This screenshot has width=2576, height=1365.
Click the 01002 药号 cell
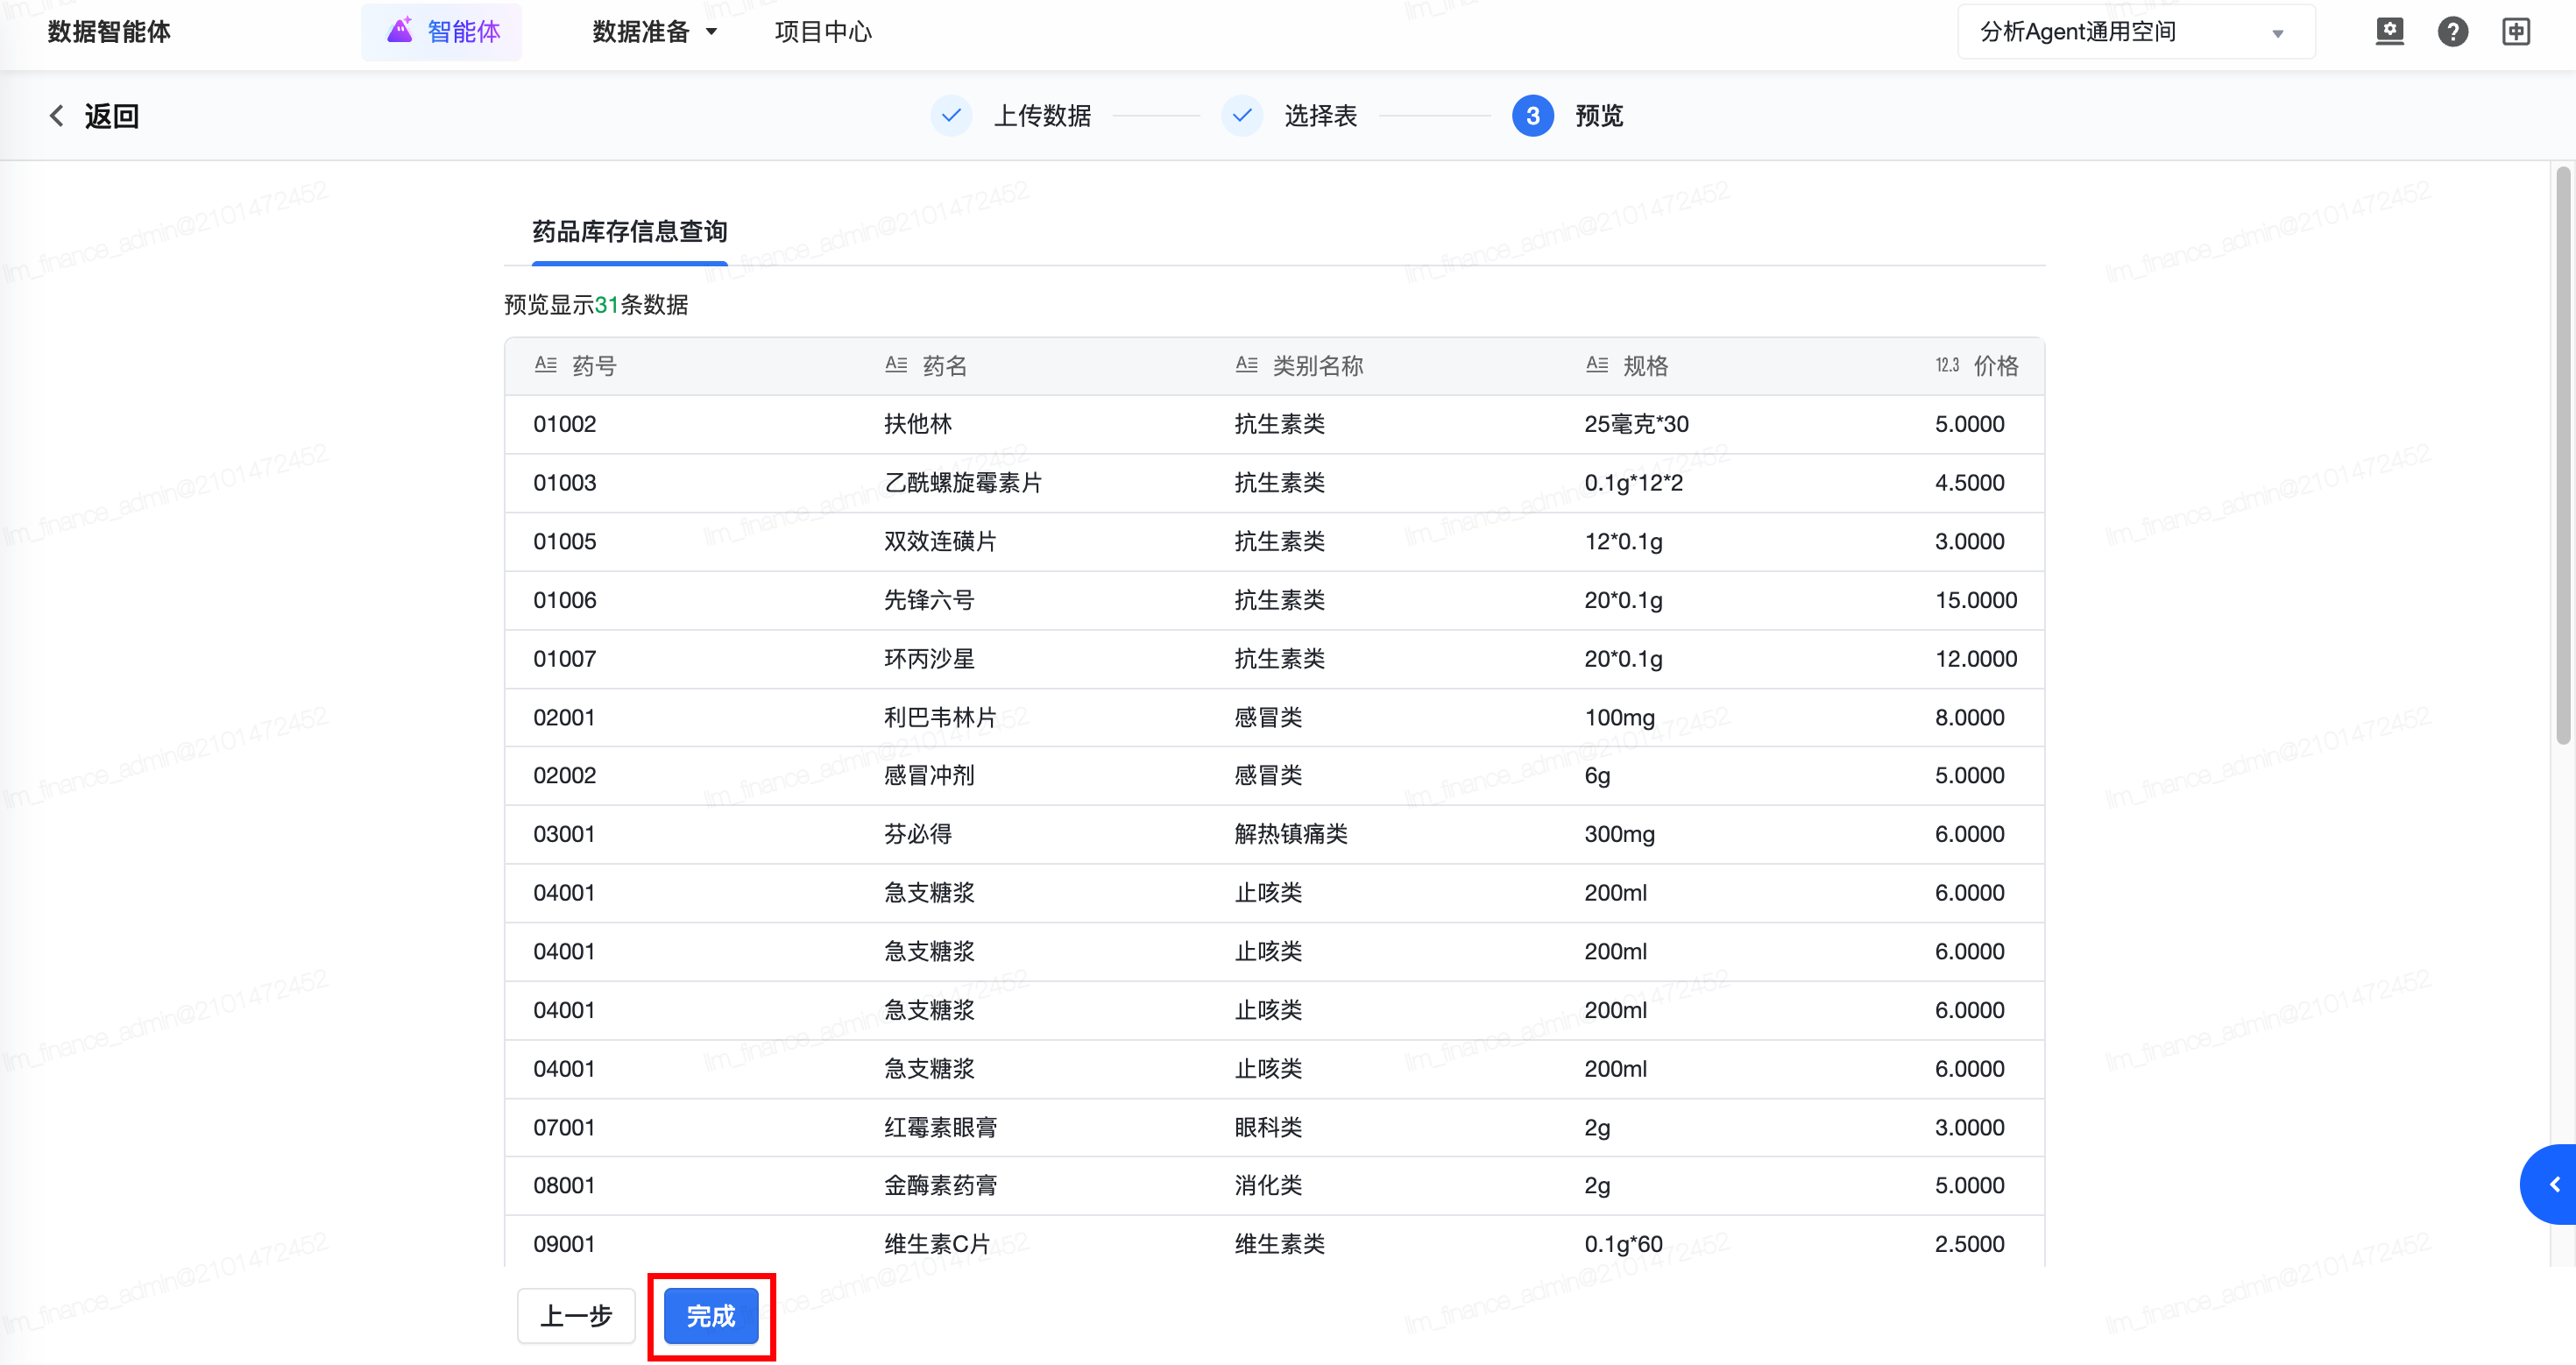tap(565, 424)
